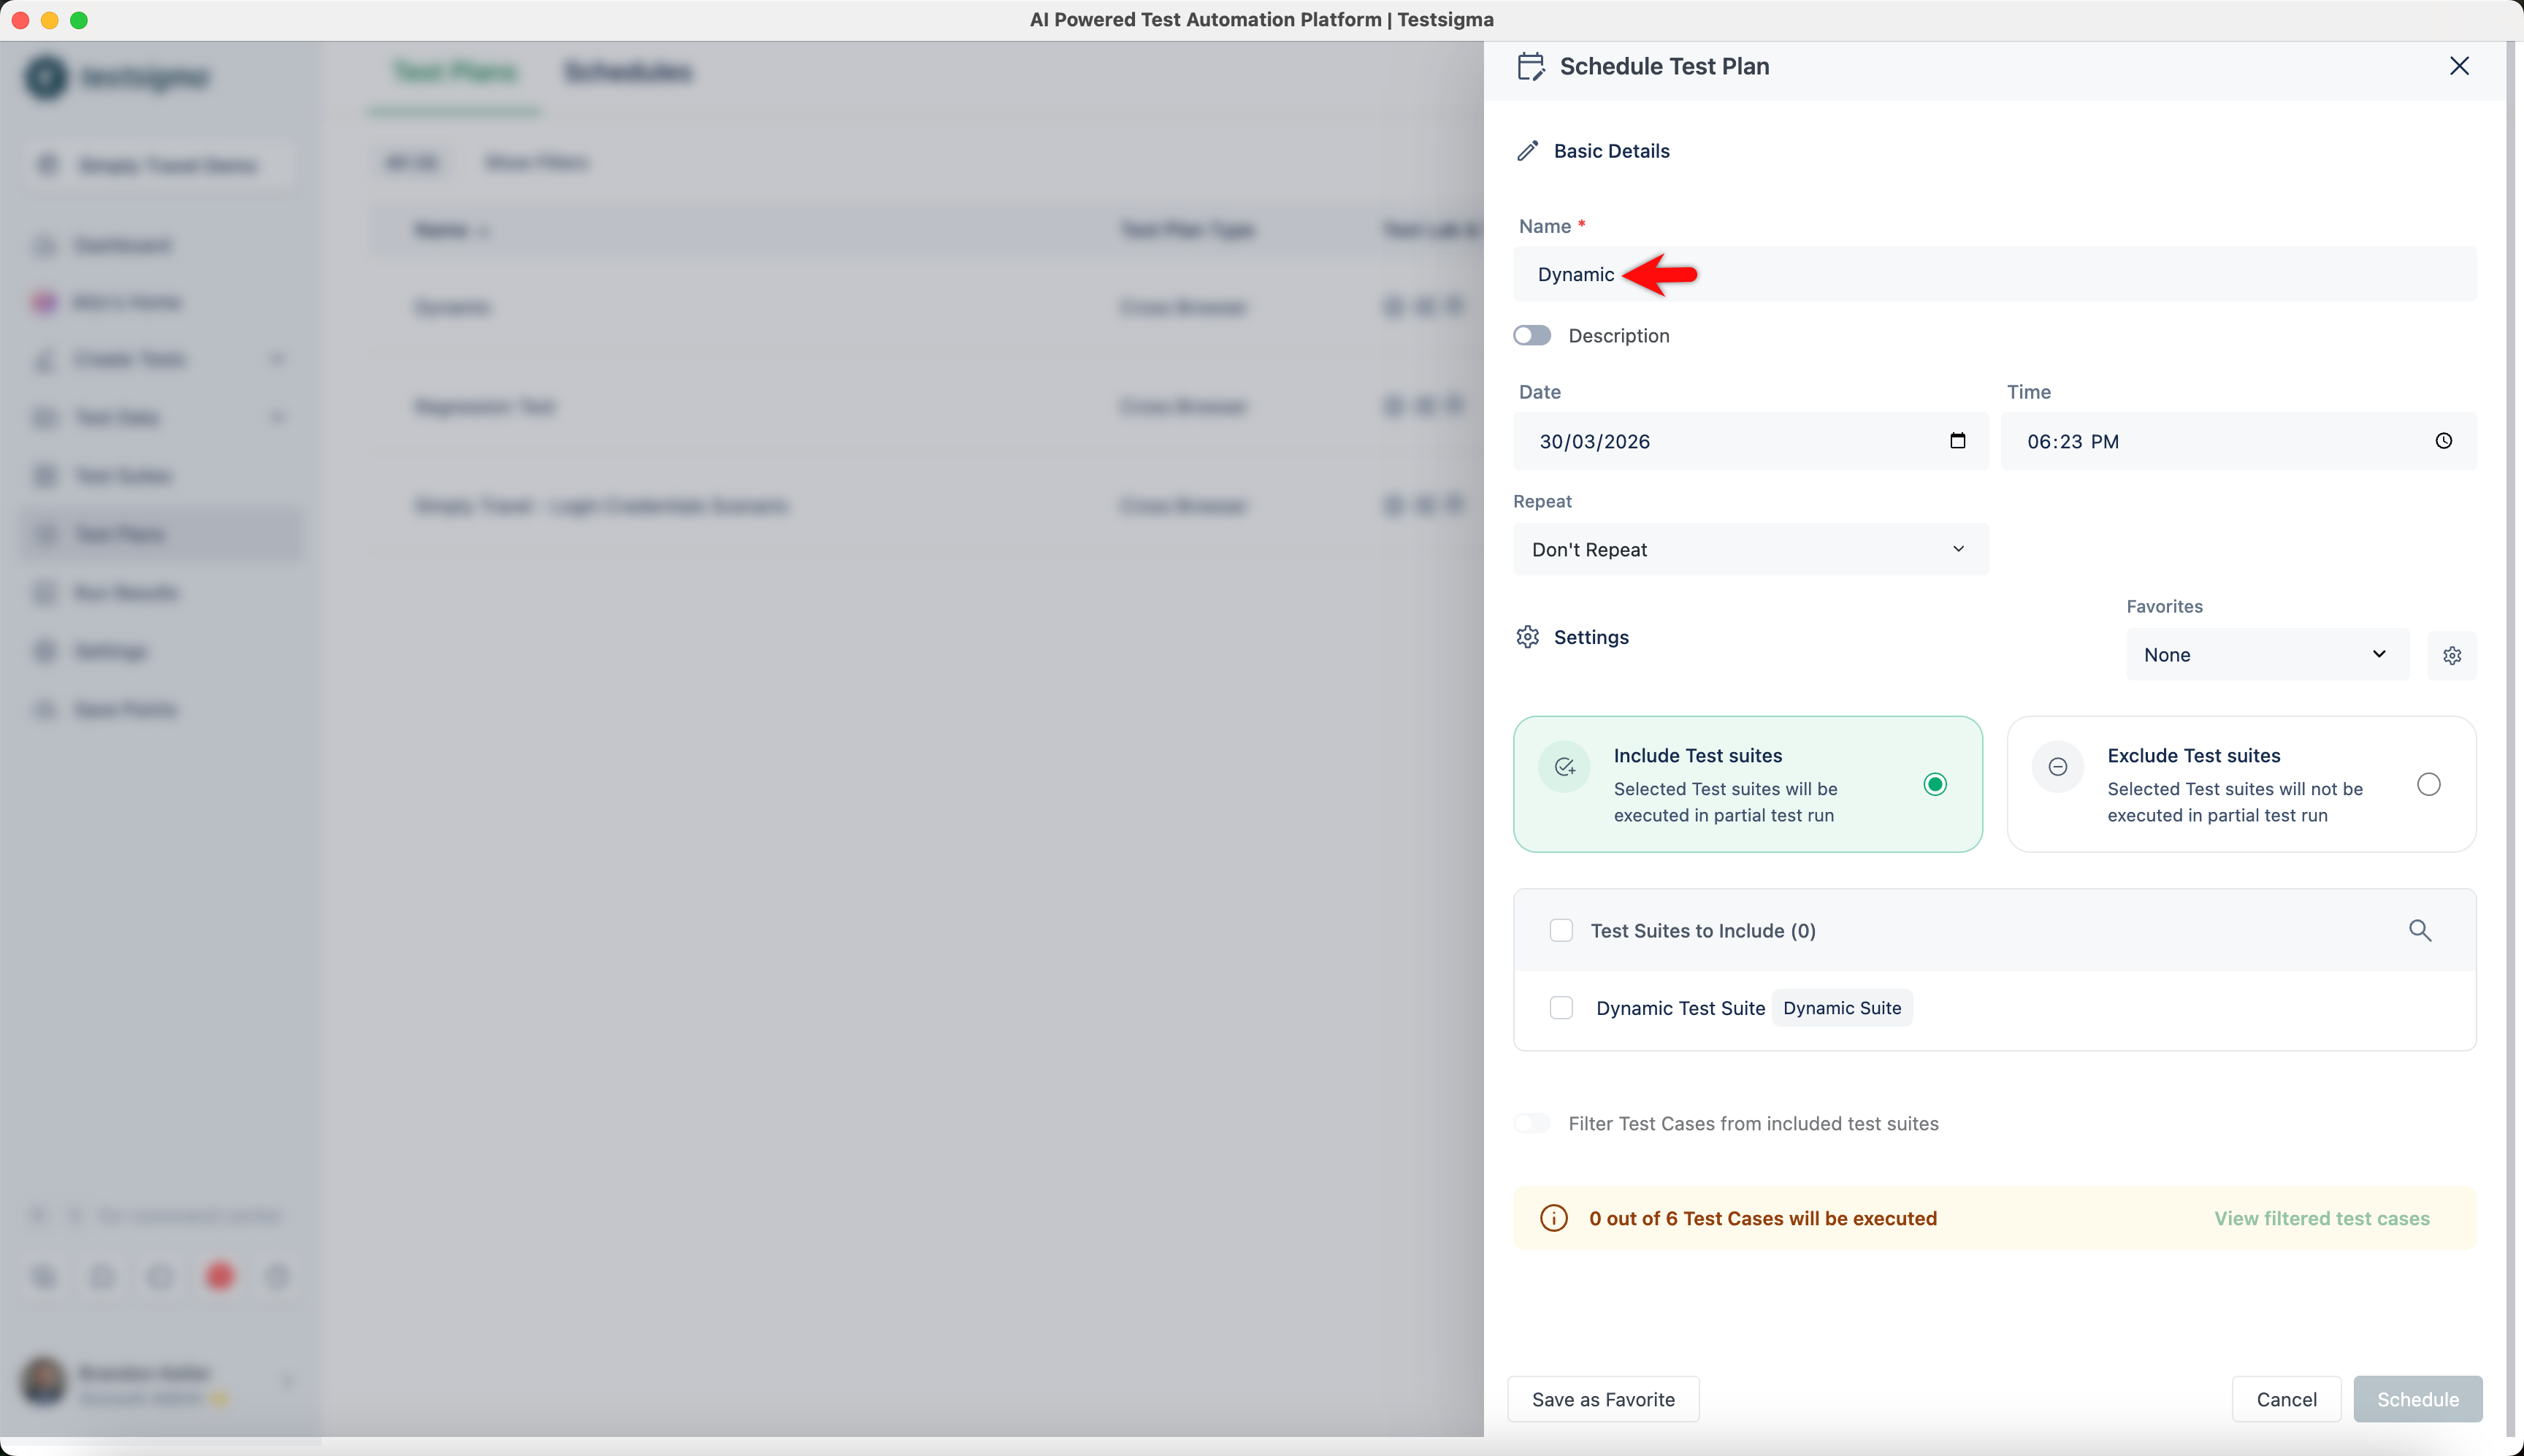This screenshot has height=1456, width=2524.
Task: Toggle Filter Test Cases from included suites
Action: click(x=1532, y=1124)
